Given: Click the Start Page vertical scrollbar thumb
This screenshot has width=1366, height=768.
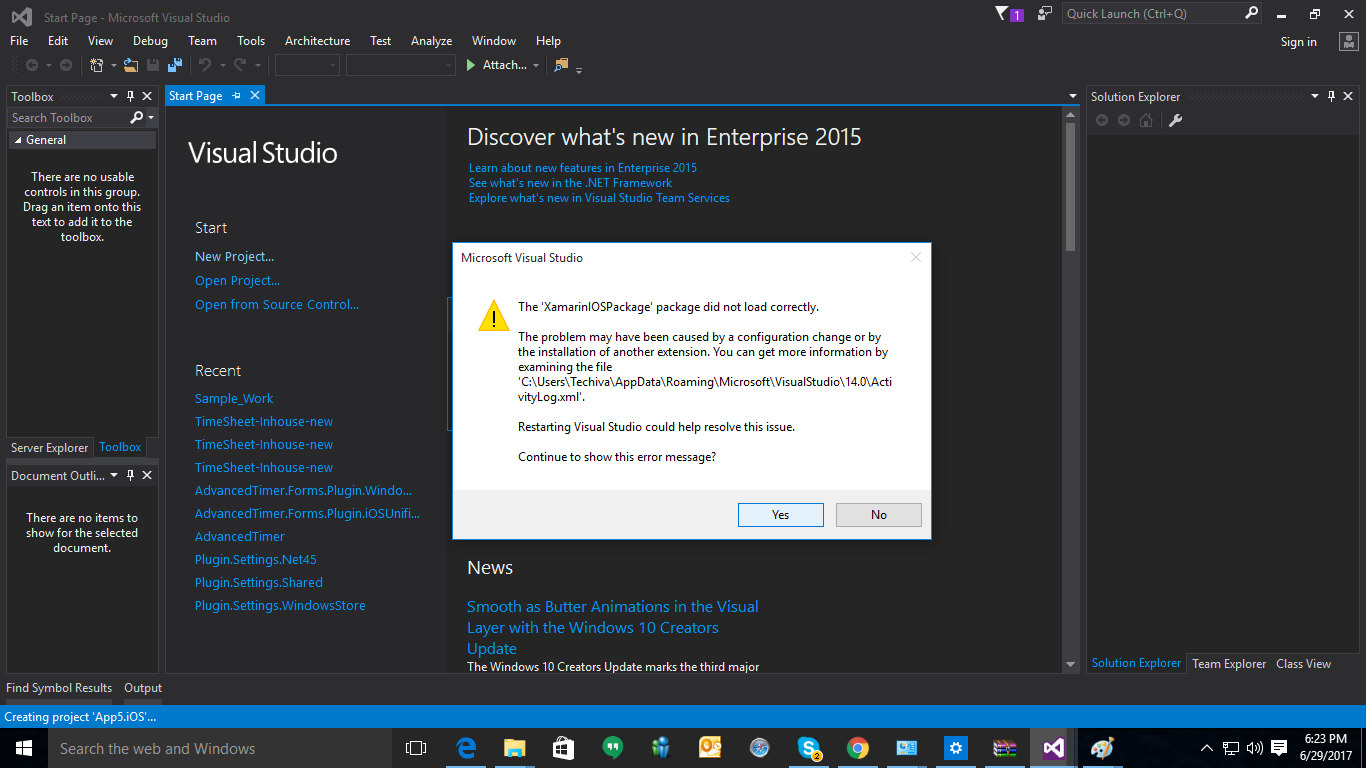Looking at the screenshot, I should pos(1071,185).
